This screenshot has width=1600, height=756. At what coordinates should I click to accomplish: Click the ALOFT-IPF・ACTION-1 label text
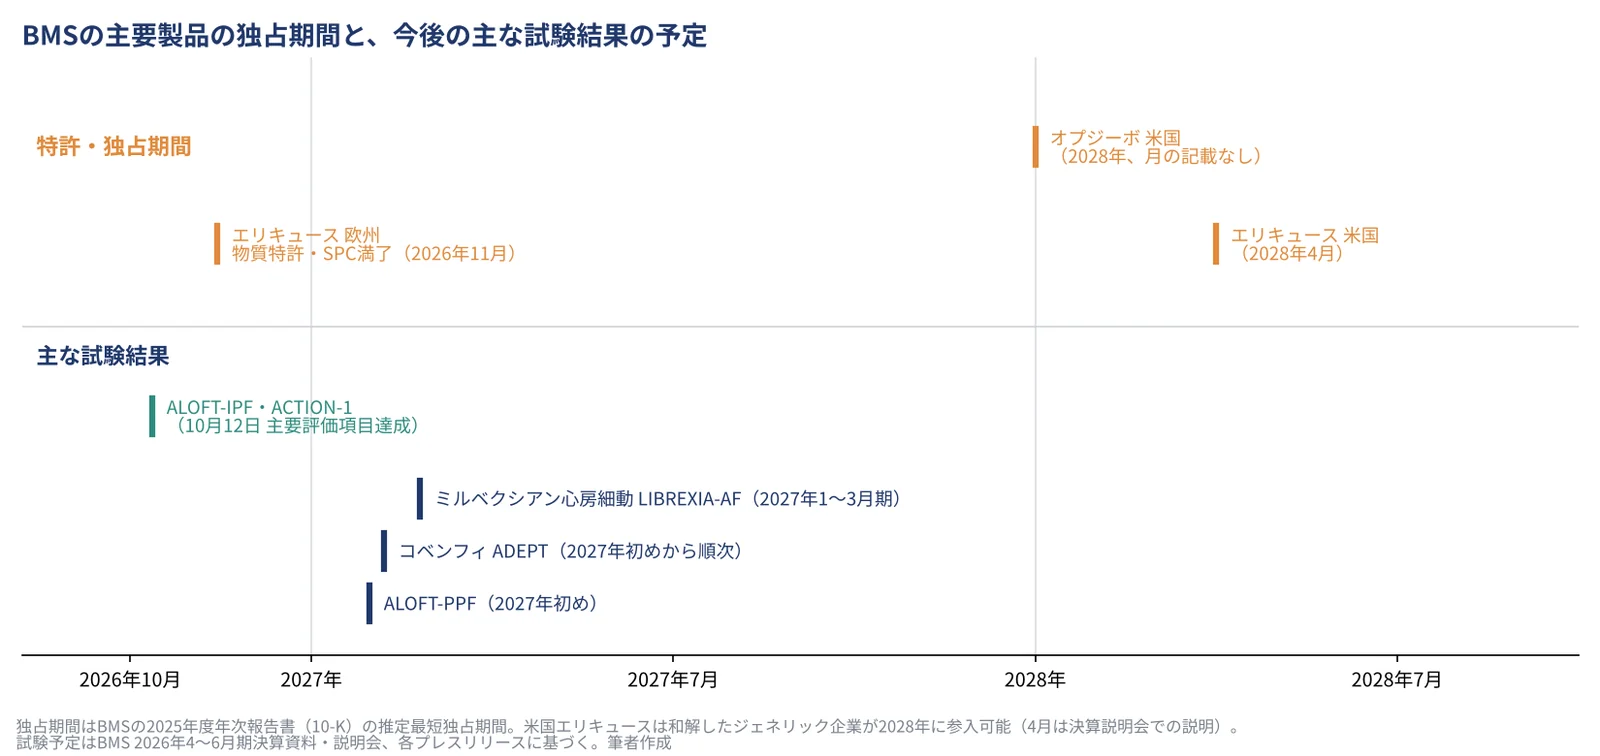click(259, 407)
